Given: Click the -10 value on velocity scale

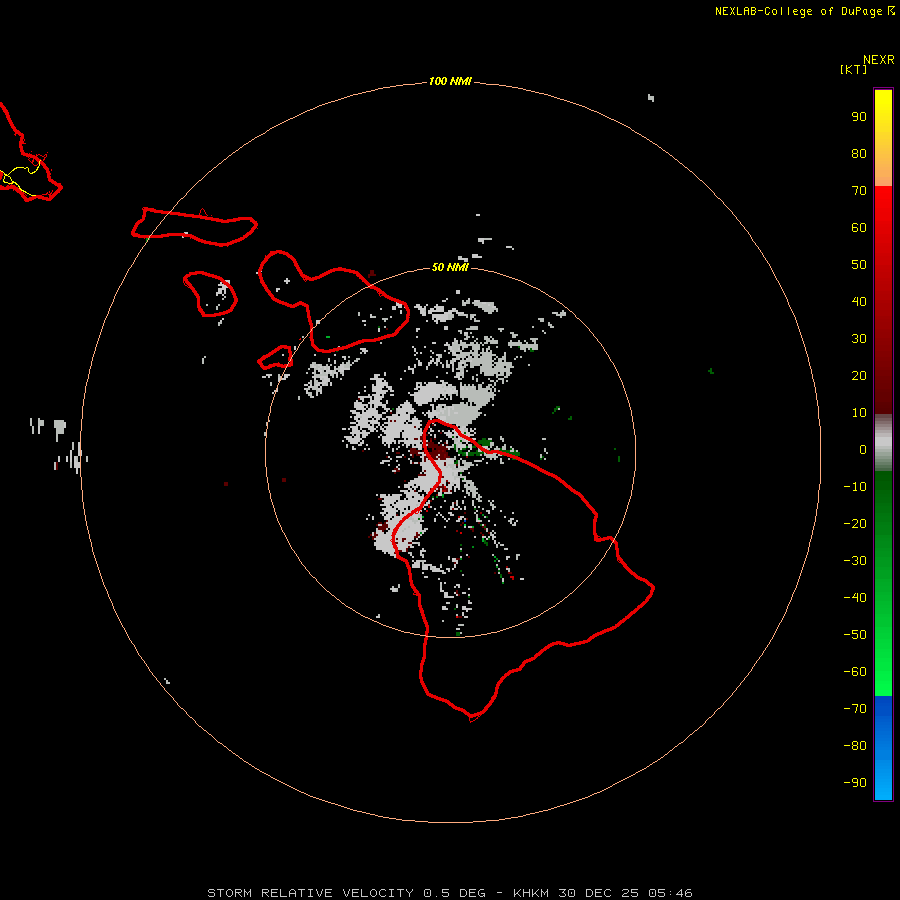Looking at the screenshot, I should [x=855, y=487].
